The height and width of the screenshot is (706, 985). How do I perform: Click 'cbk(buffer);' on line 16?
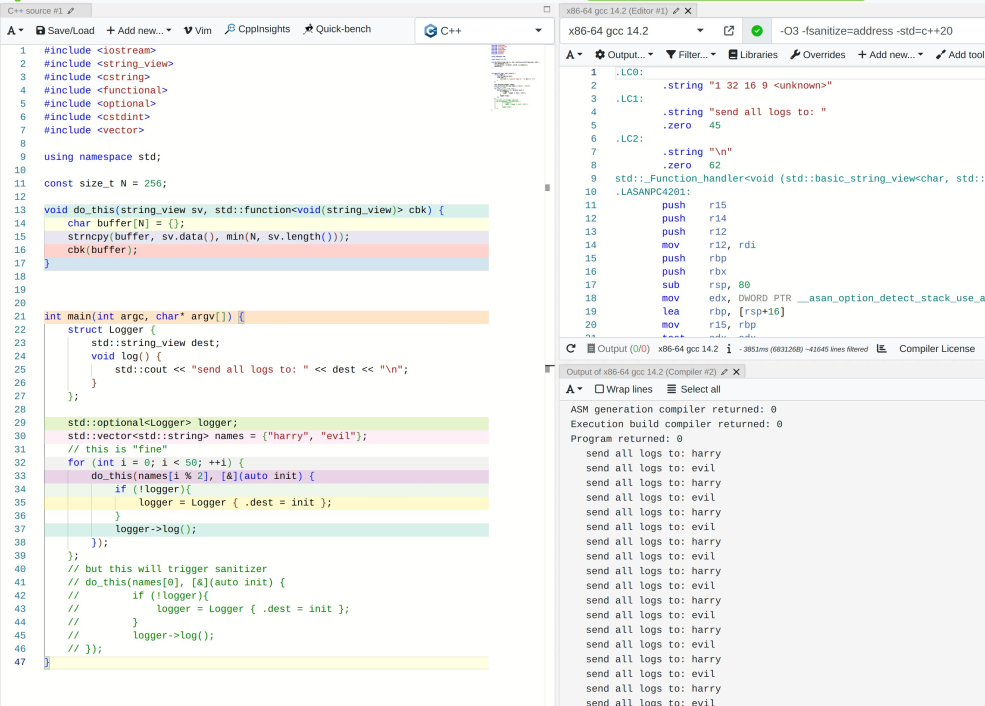coord(102,250)
